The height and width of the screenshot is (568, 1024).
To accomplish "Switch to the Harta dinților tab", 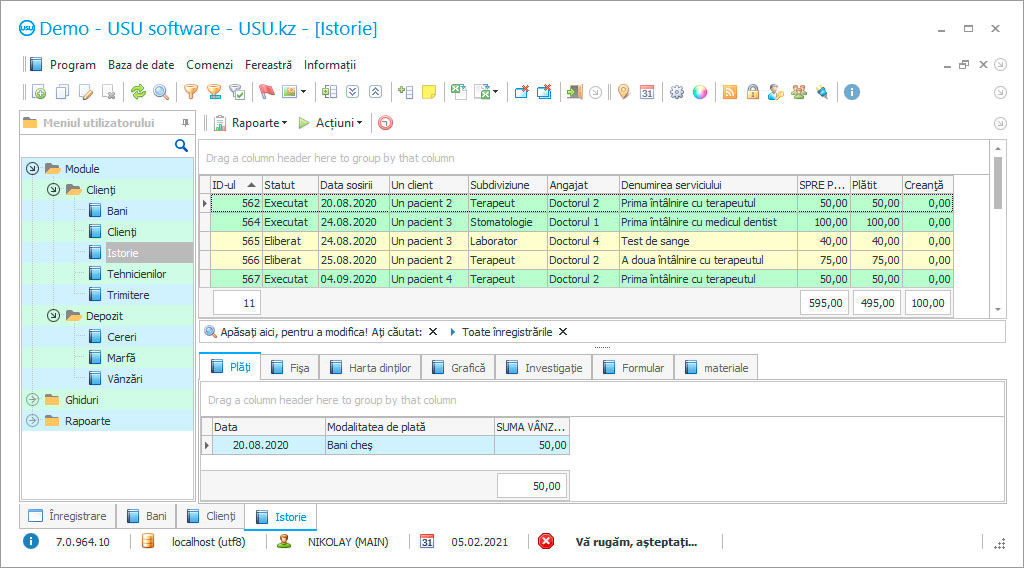I will pyautogui.click(x=369, y=368).
